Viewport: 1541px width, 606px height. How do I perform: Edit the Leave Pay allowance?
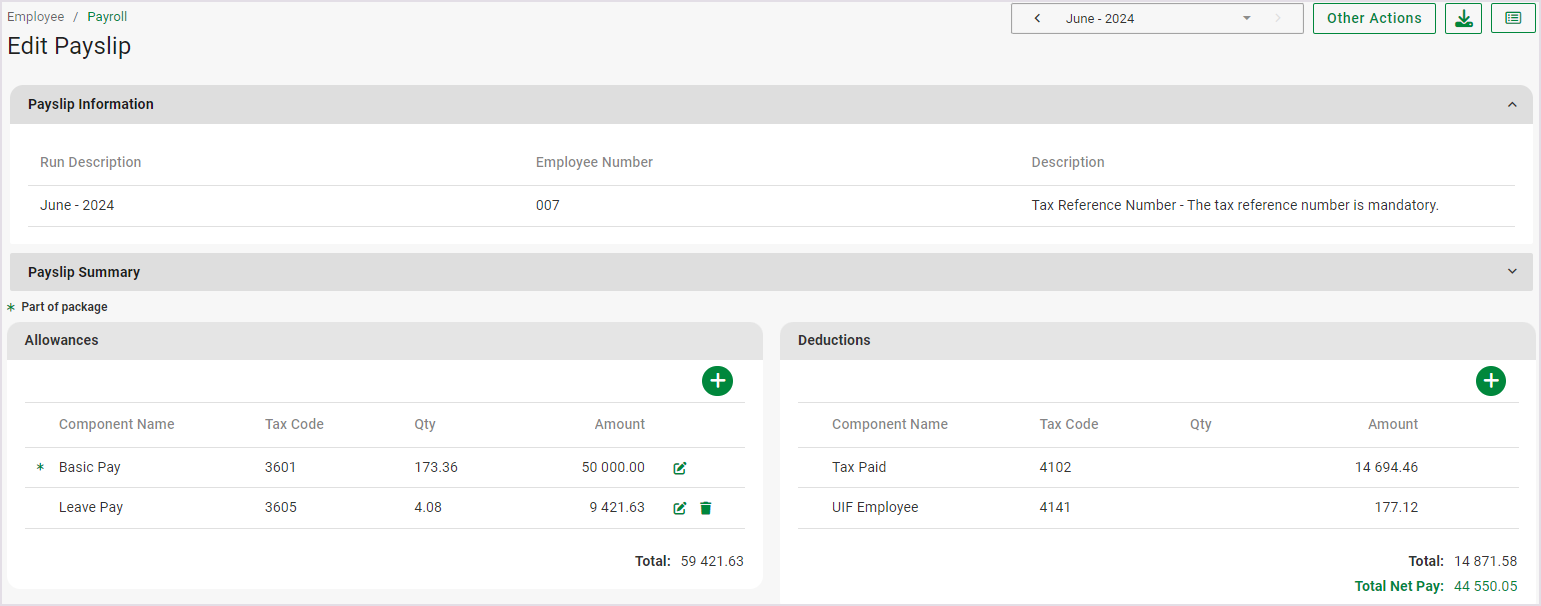click(x=680, y=508)
